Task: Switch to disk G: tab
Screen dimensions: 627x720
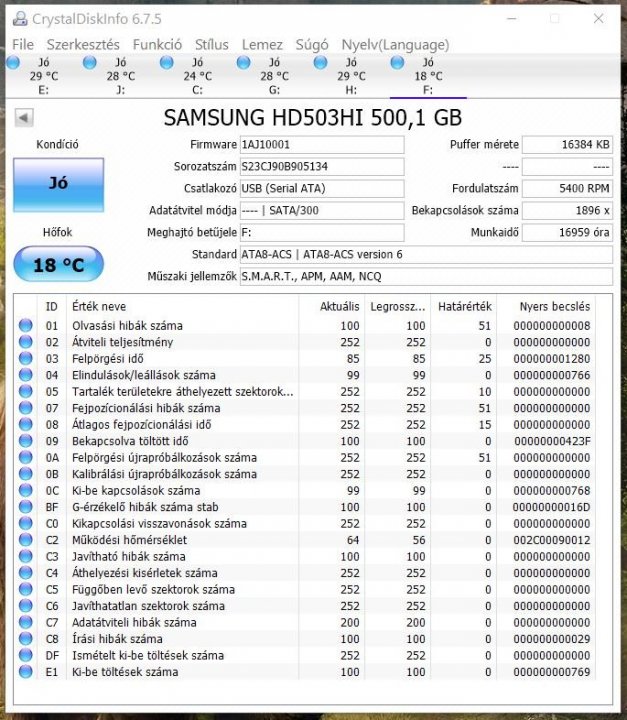Action: [x=274, y=76]
